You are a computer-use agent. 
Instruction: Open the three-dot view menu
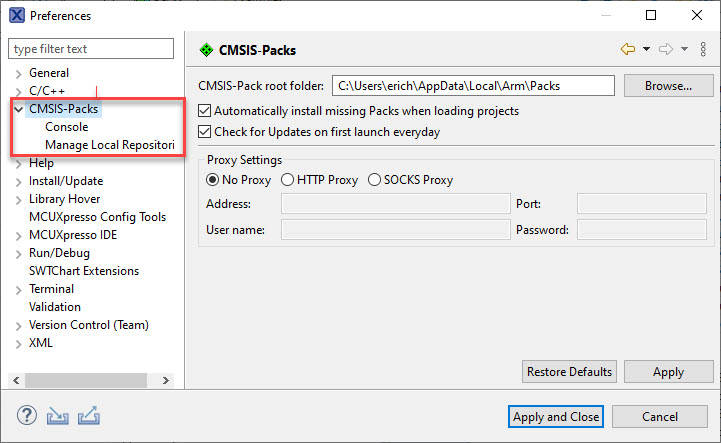click(704, 49)
